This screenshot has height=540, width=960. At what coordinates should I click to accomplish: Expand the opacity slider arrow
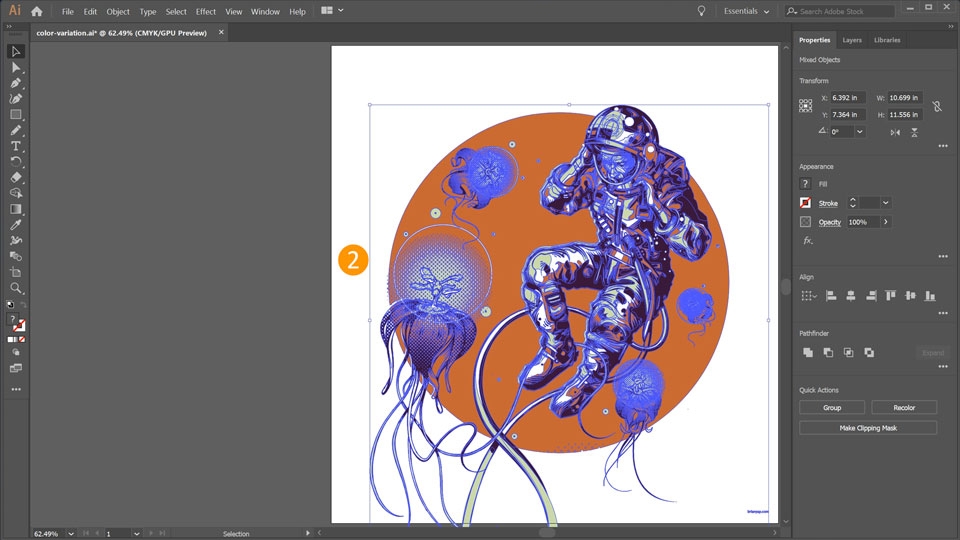click(885, 222)
